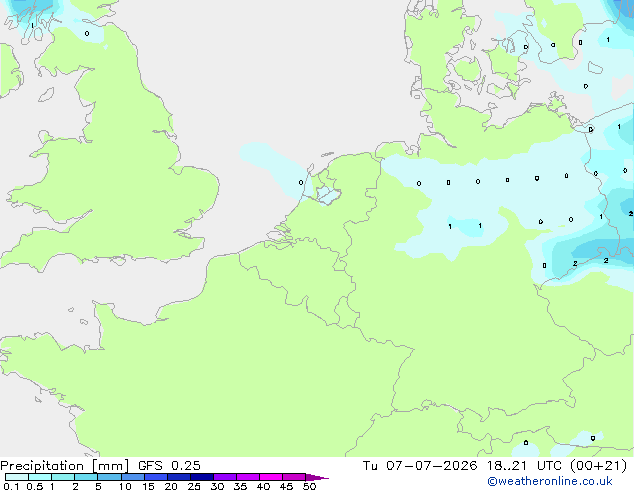
Task: Click the above-50 arrow tip of the legend
Action: coord(317,477)
